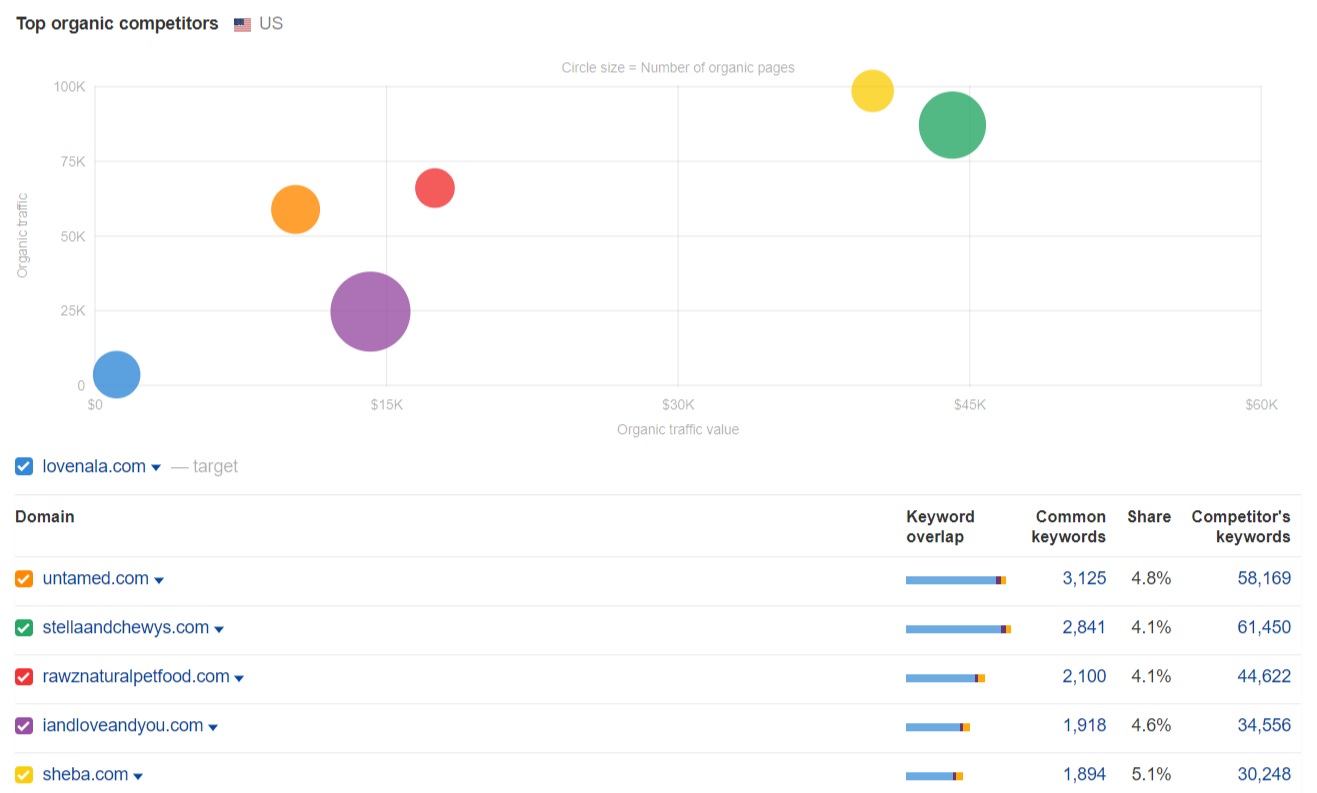Sort by Common keywords column header
The width and height of the screenshot is (1317, 793).
1070,526
